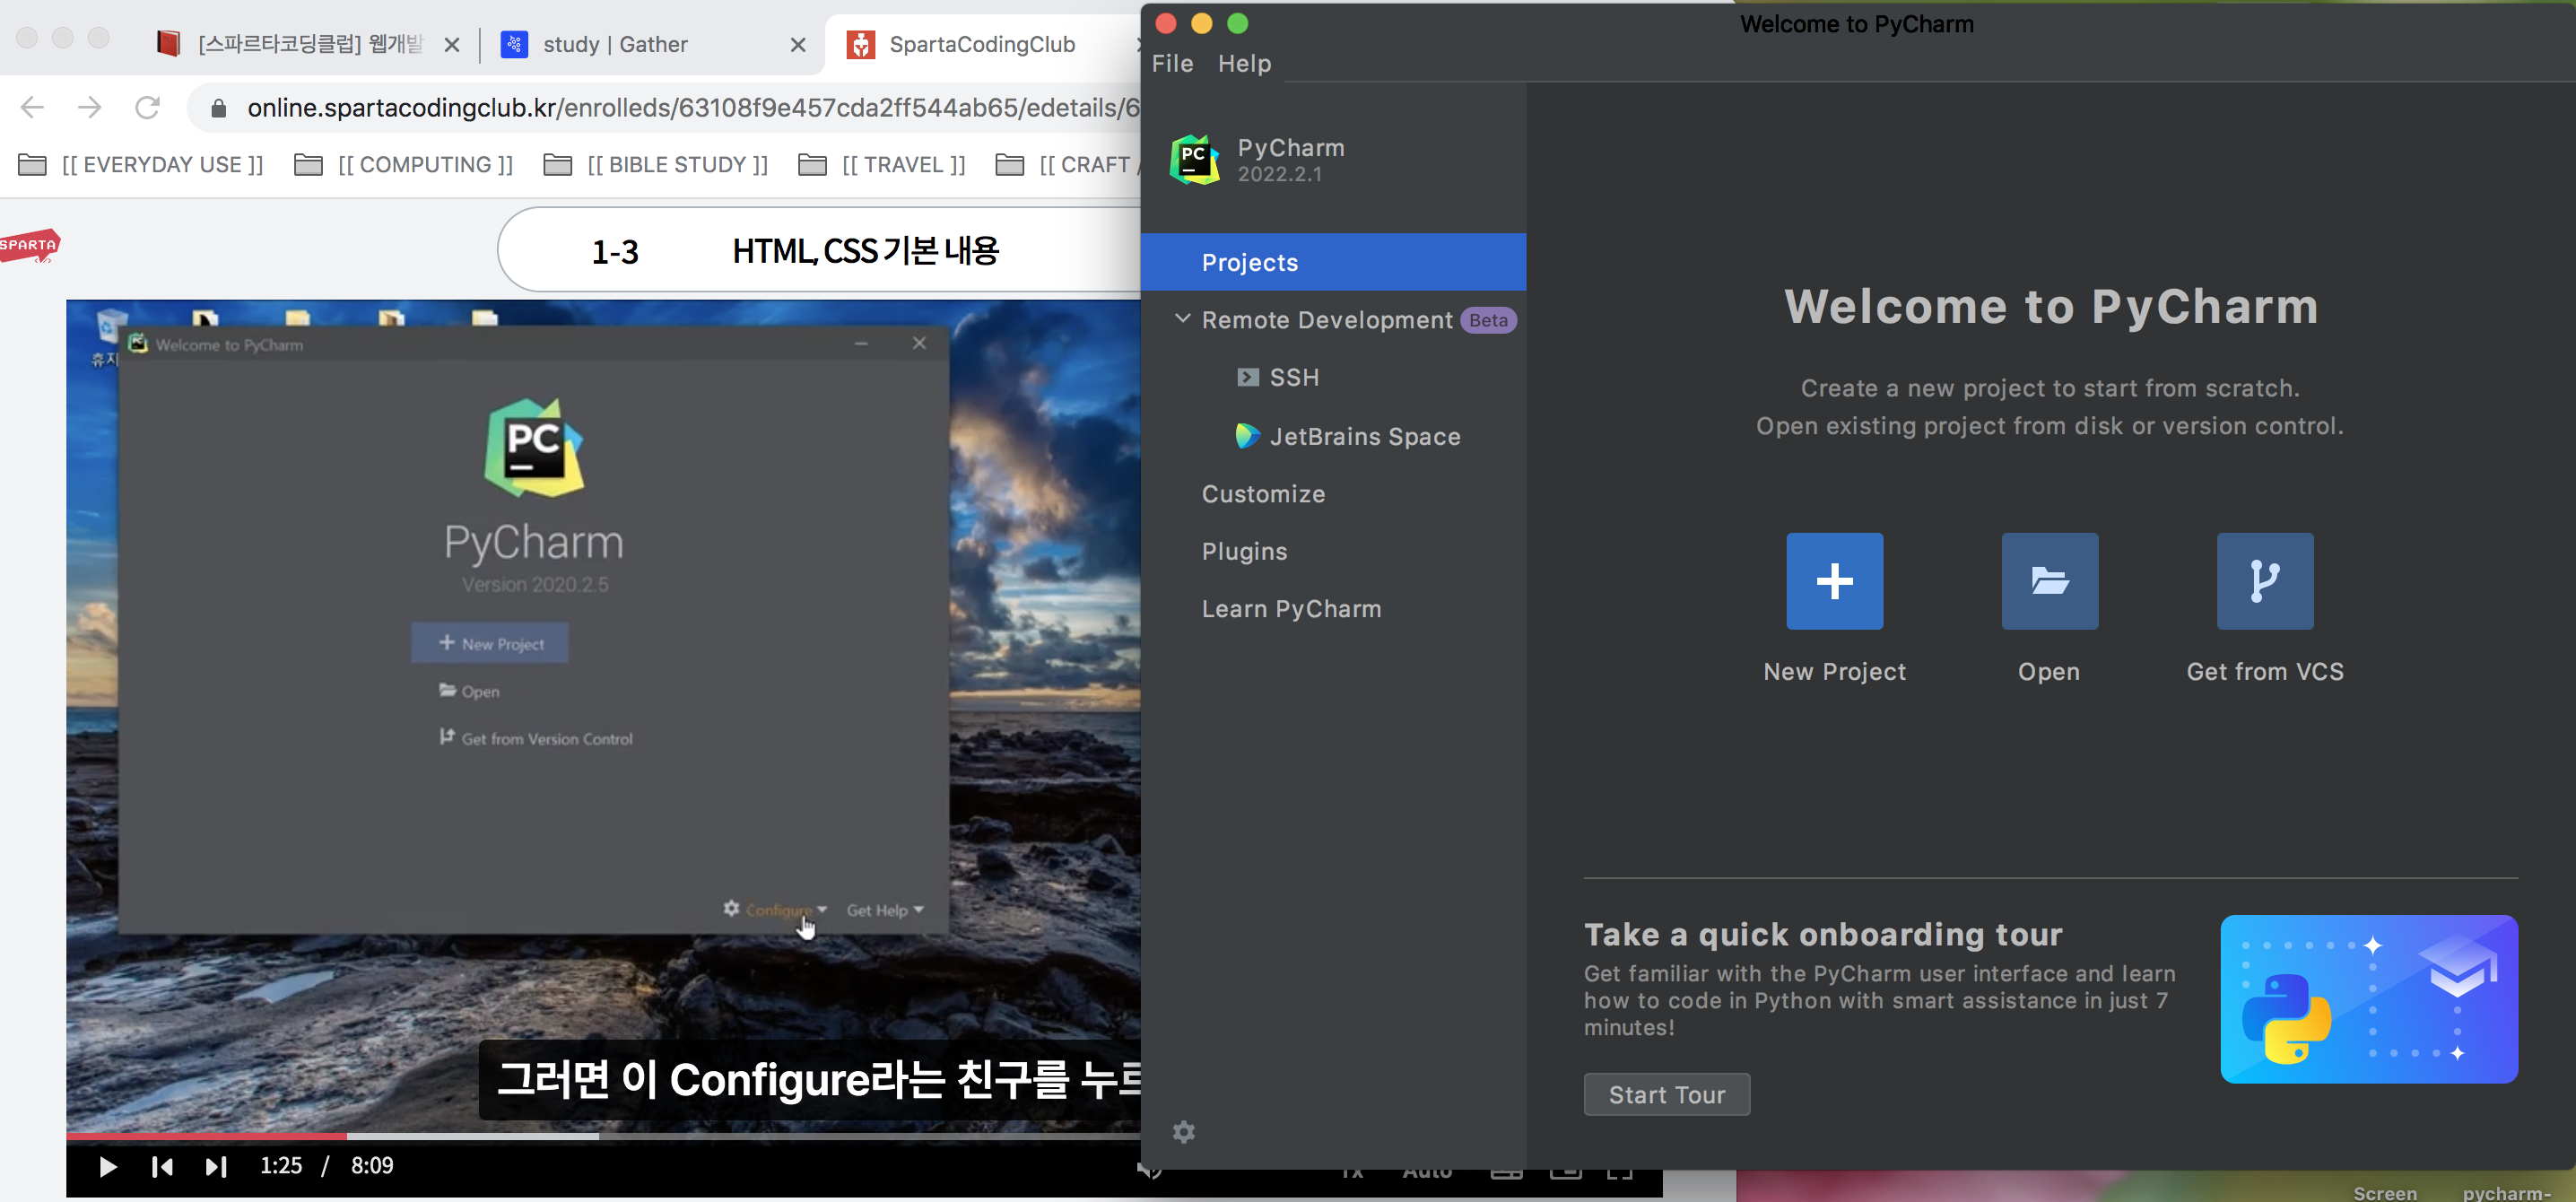Screen dimensions: 2576x1202
Task: Click the Get from VCS branch icon
Action: point(2264,581)
